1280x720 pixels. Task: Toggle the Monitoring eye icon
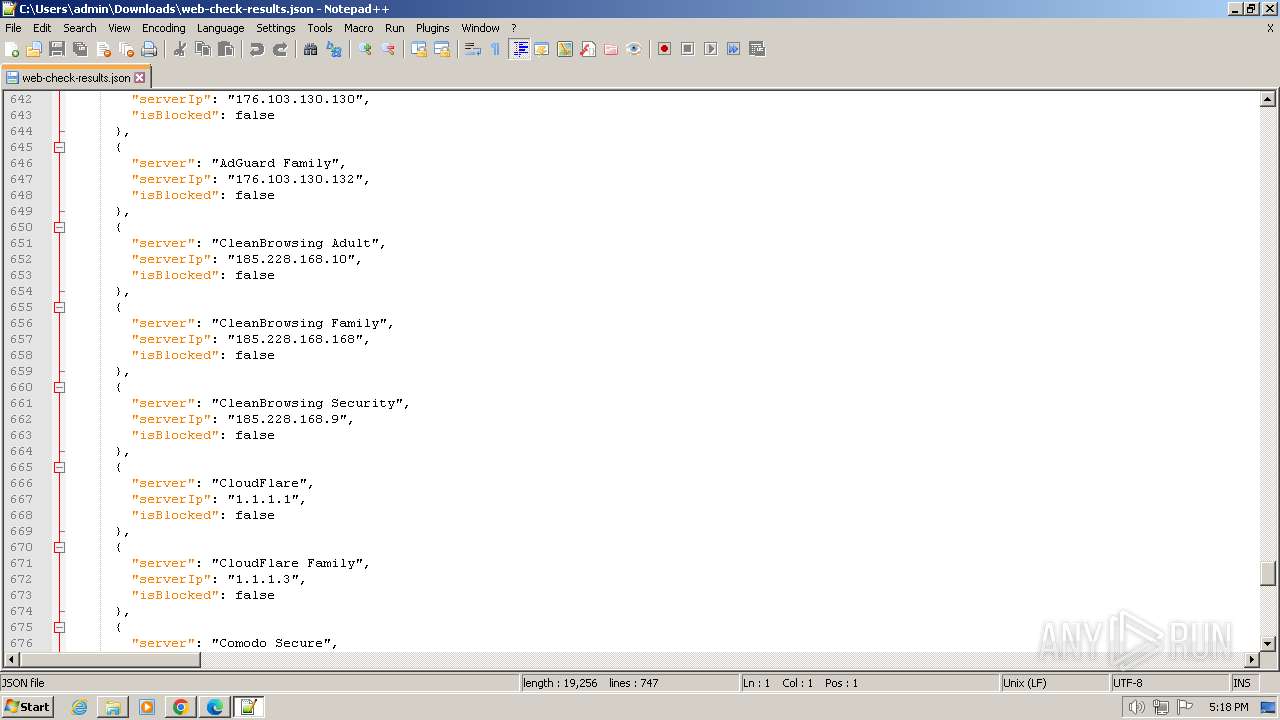point(634,49)
